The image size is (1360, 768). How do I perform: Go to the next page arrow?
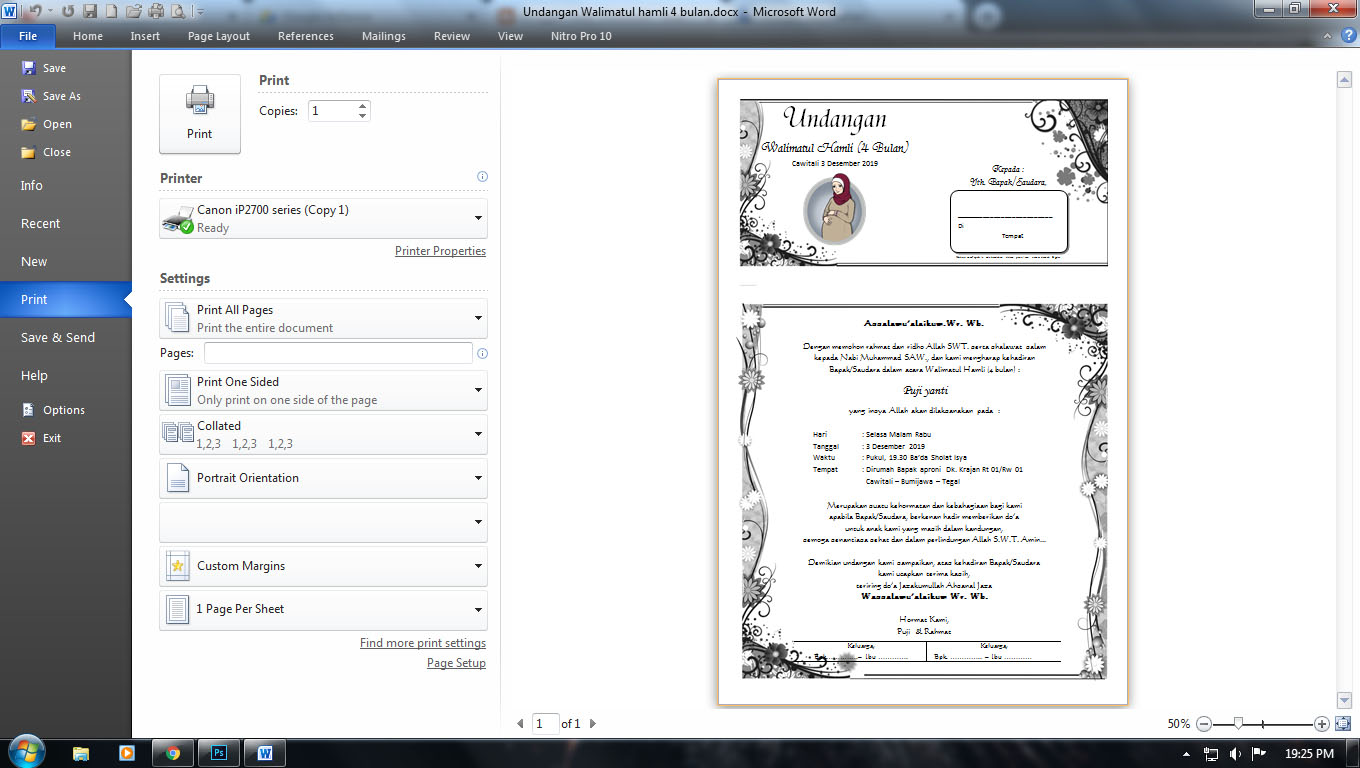[x=593, y=723]
